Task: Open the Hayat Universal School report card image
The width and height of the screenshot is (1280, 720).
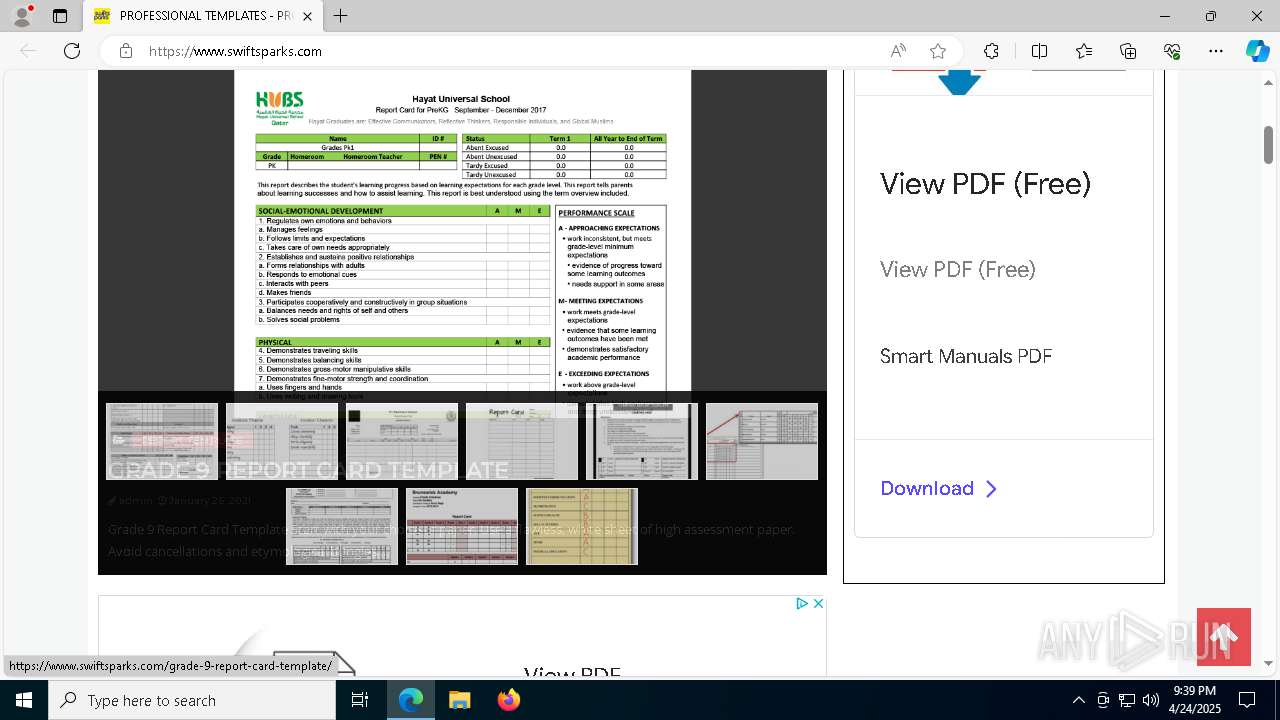Action: 462,236
